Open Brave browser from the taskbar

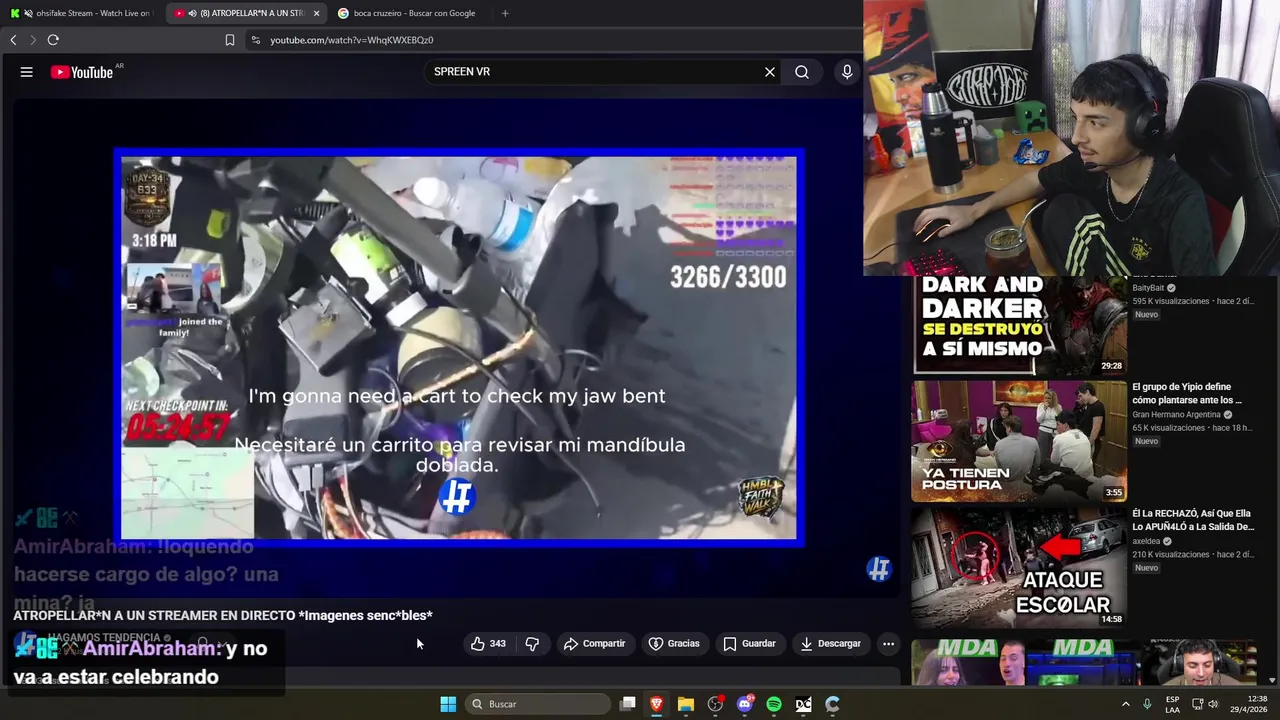pos(657,704)
